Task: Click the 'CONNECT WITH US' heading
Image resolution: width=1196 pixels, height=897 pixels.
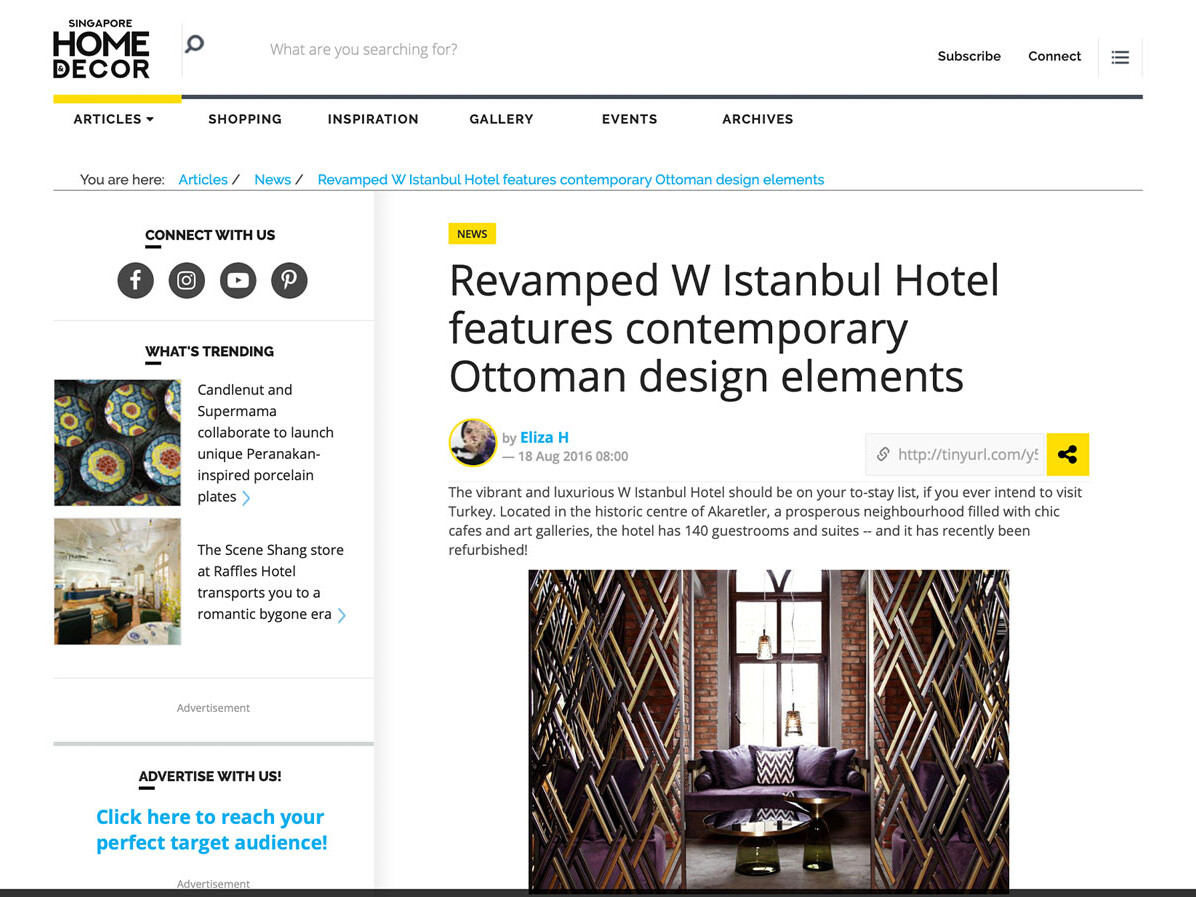Action: click(x=210, y=235)
